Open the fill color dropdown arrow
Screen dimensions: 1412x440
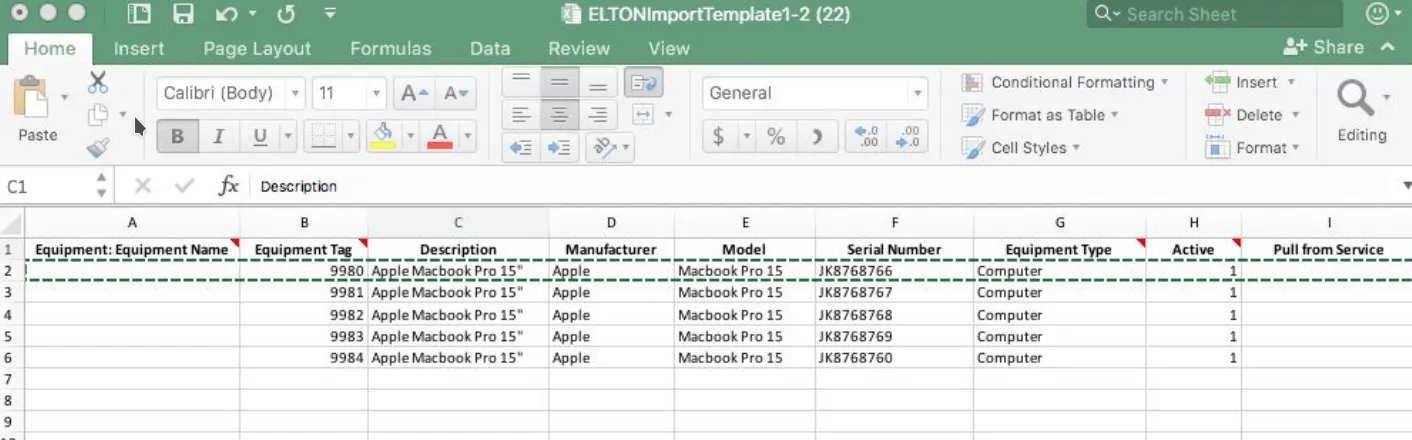coord(410,136)
